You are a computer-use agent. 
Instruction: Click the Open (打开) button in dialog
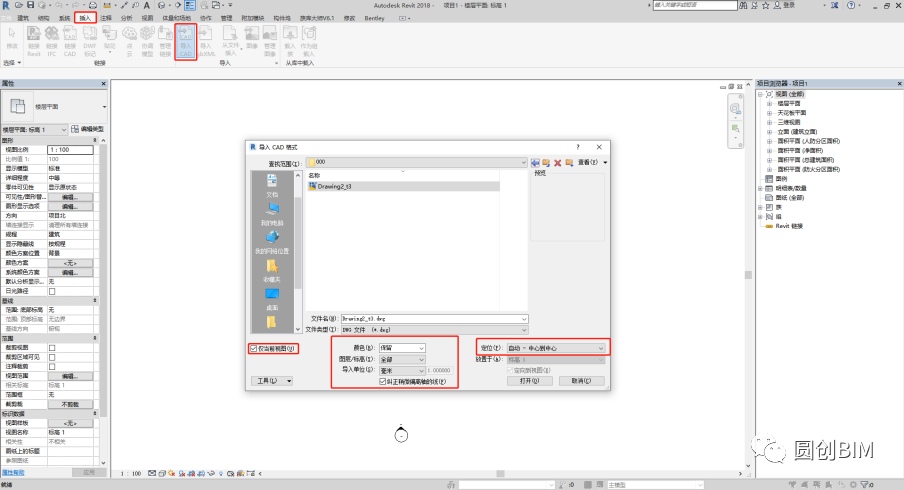click(x=530, y=381)
